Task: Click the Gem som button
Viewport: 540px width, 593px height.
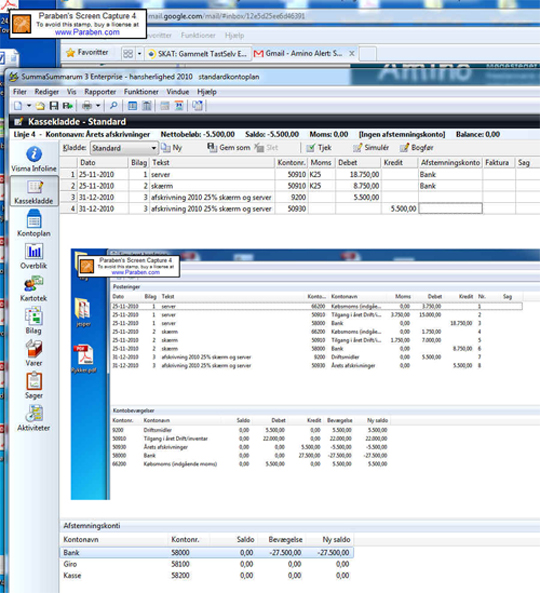Action: tap(230, 147)
